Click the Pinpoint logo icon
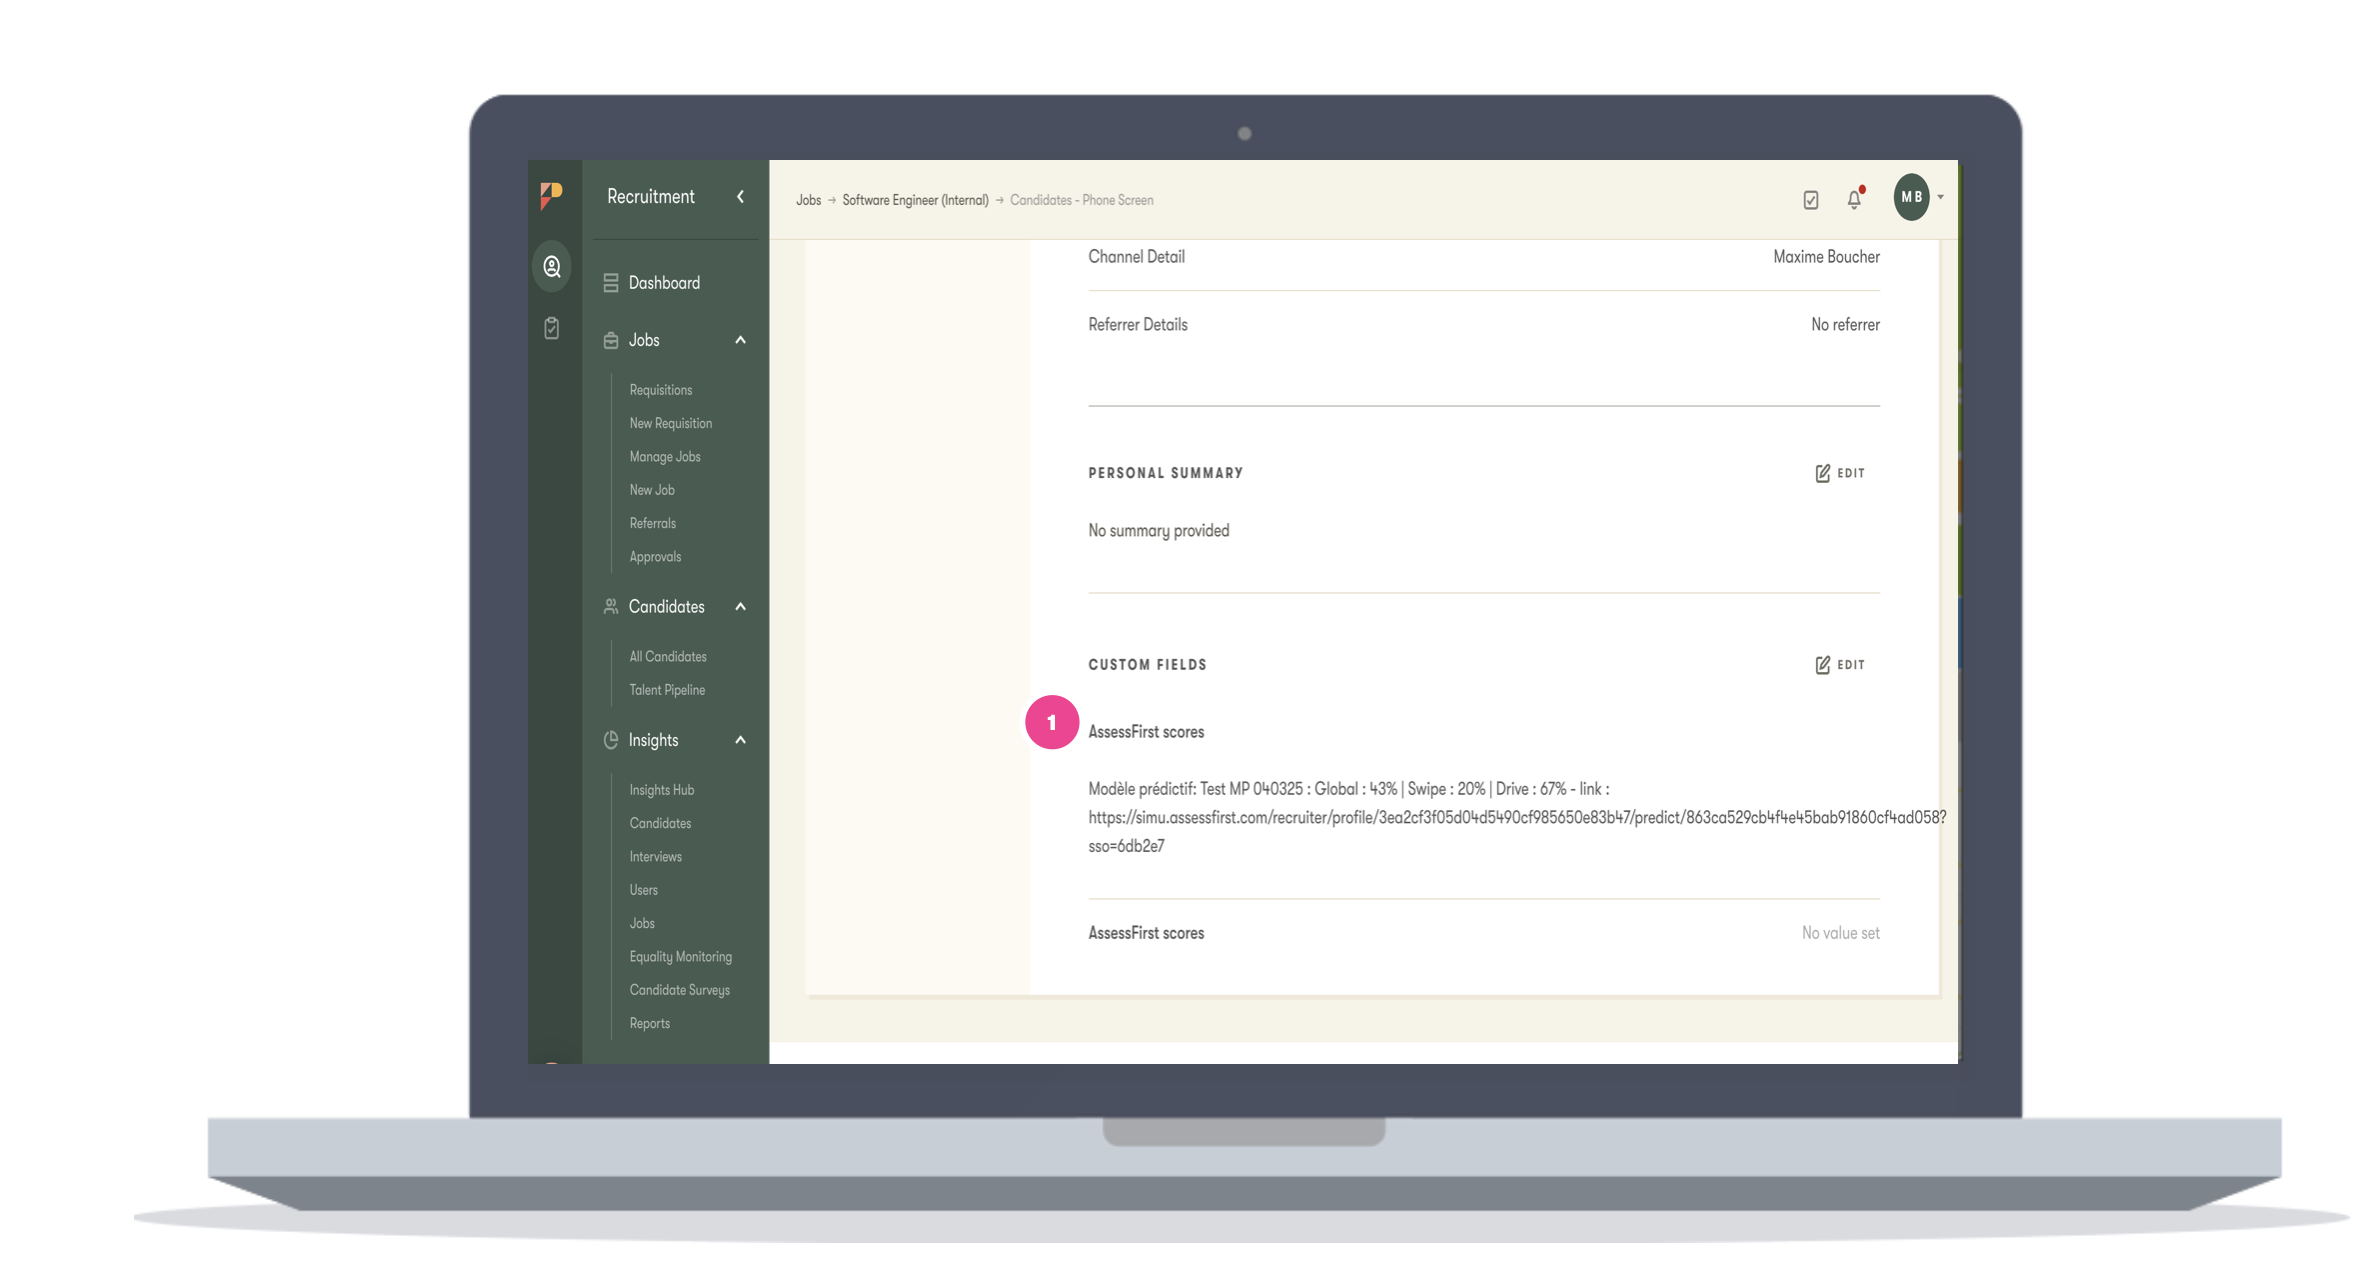The image size is (2380, 1286). tap(551, 195)
